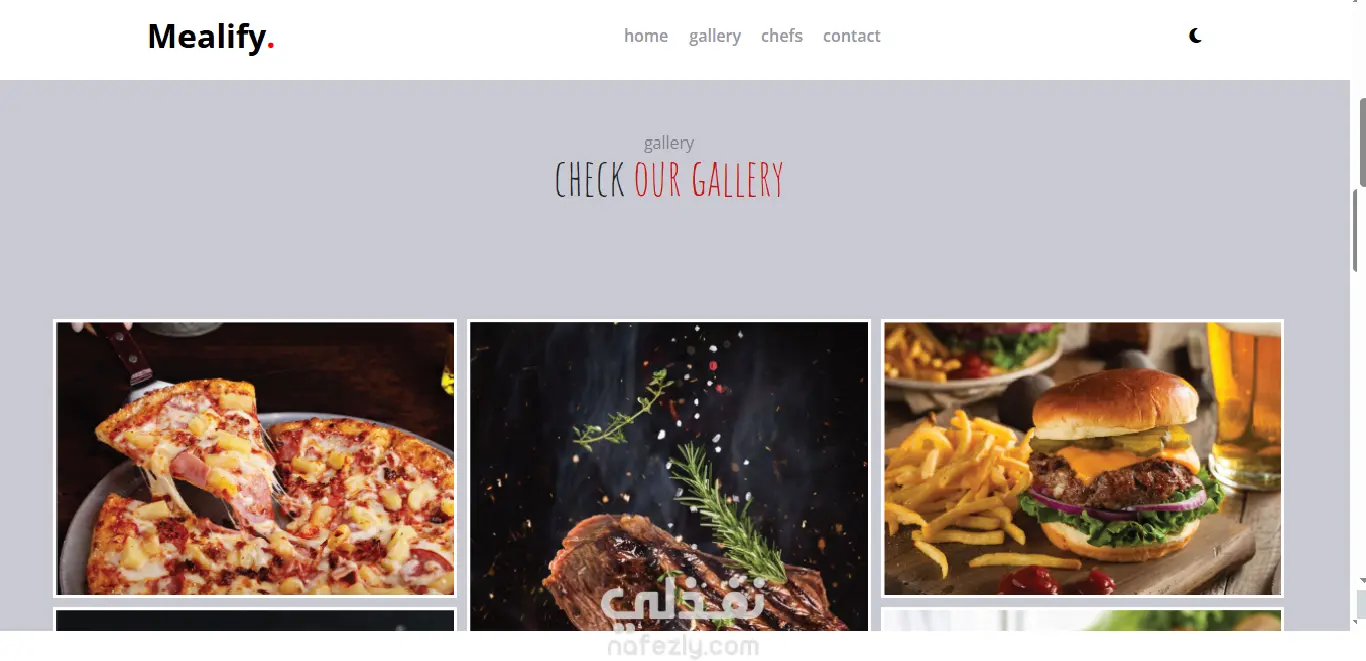Click the red OUR GALLERY heading text

coord(708,180)
